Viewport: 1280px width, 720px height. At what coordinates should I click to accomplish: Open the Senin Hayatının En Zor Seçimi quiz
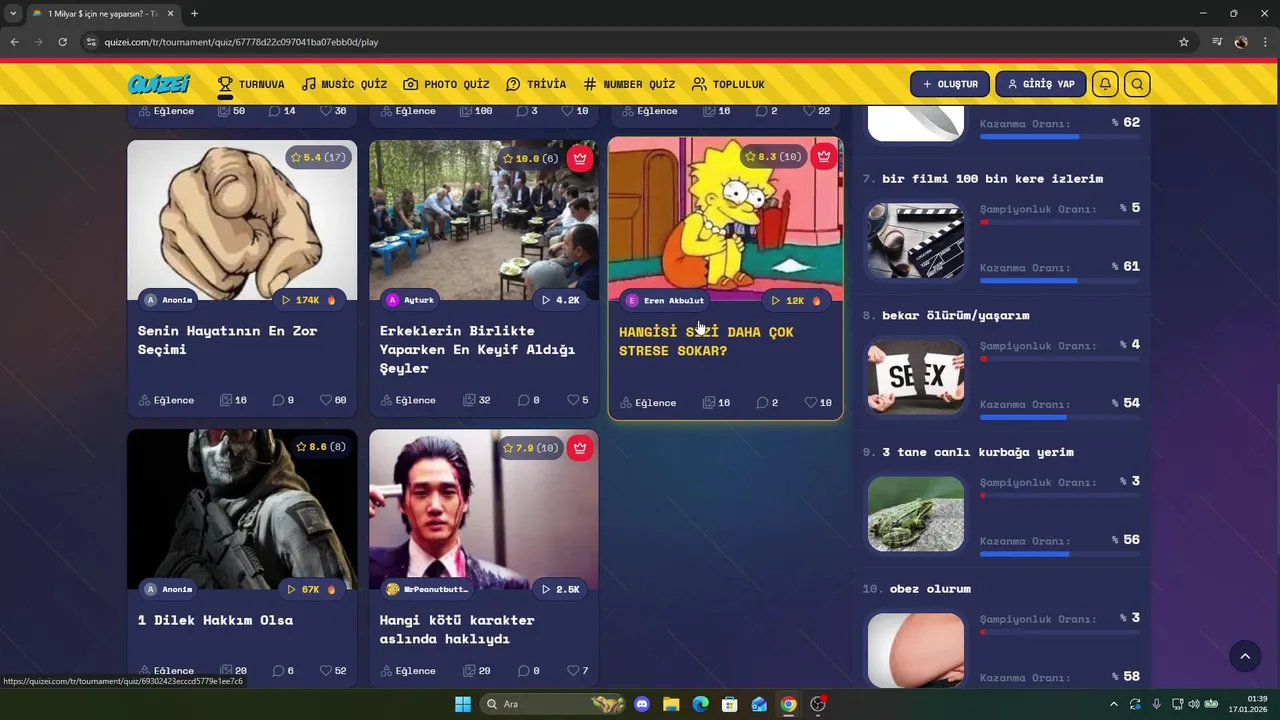(227, 340)
